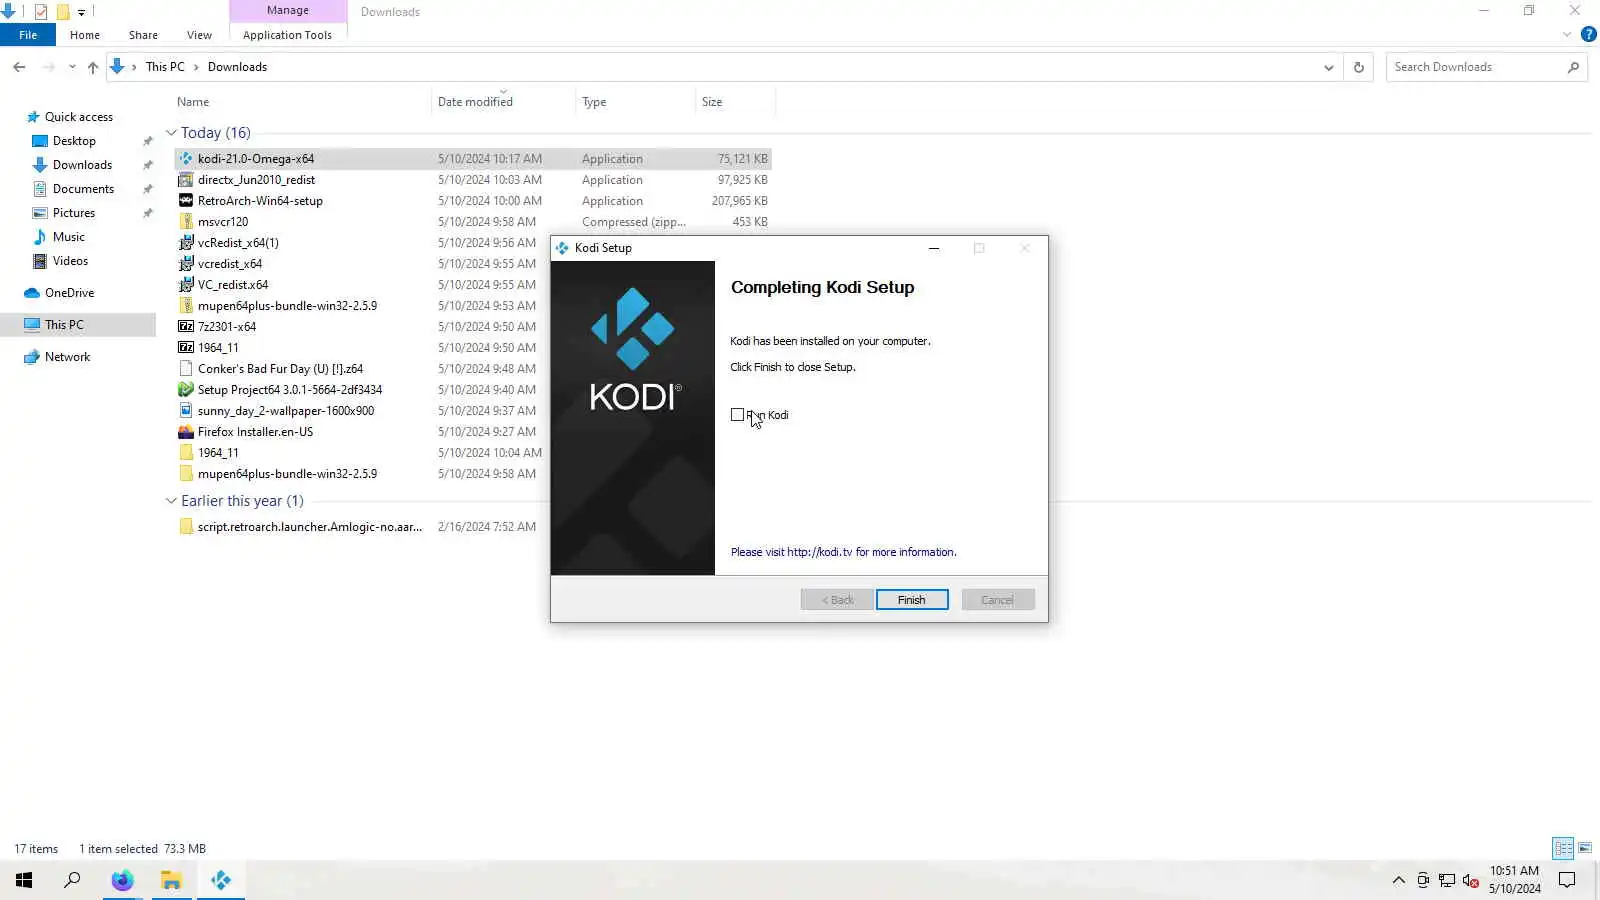Switch to the Share ribbon tab
This screenshot has width=1600, height=900.
[143, 35]
